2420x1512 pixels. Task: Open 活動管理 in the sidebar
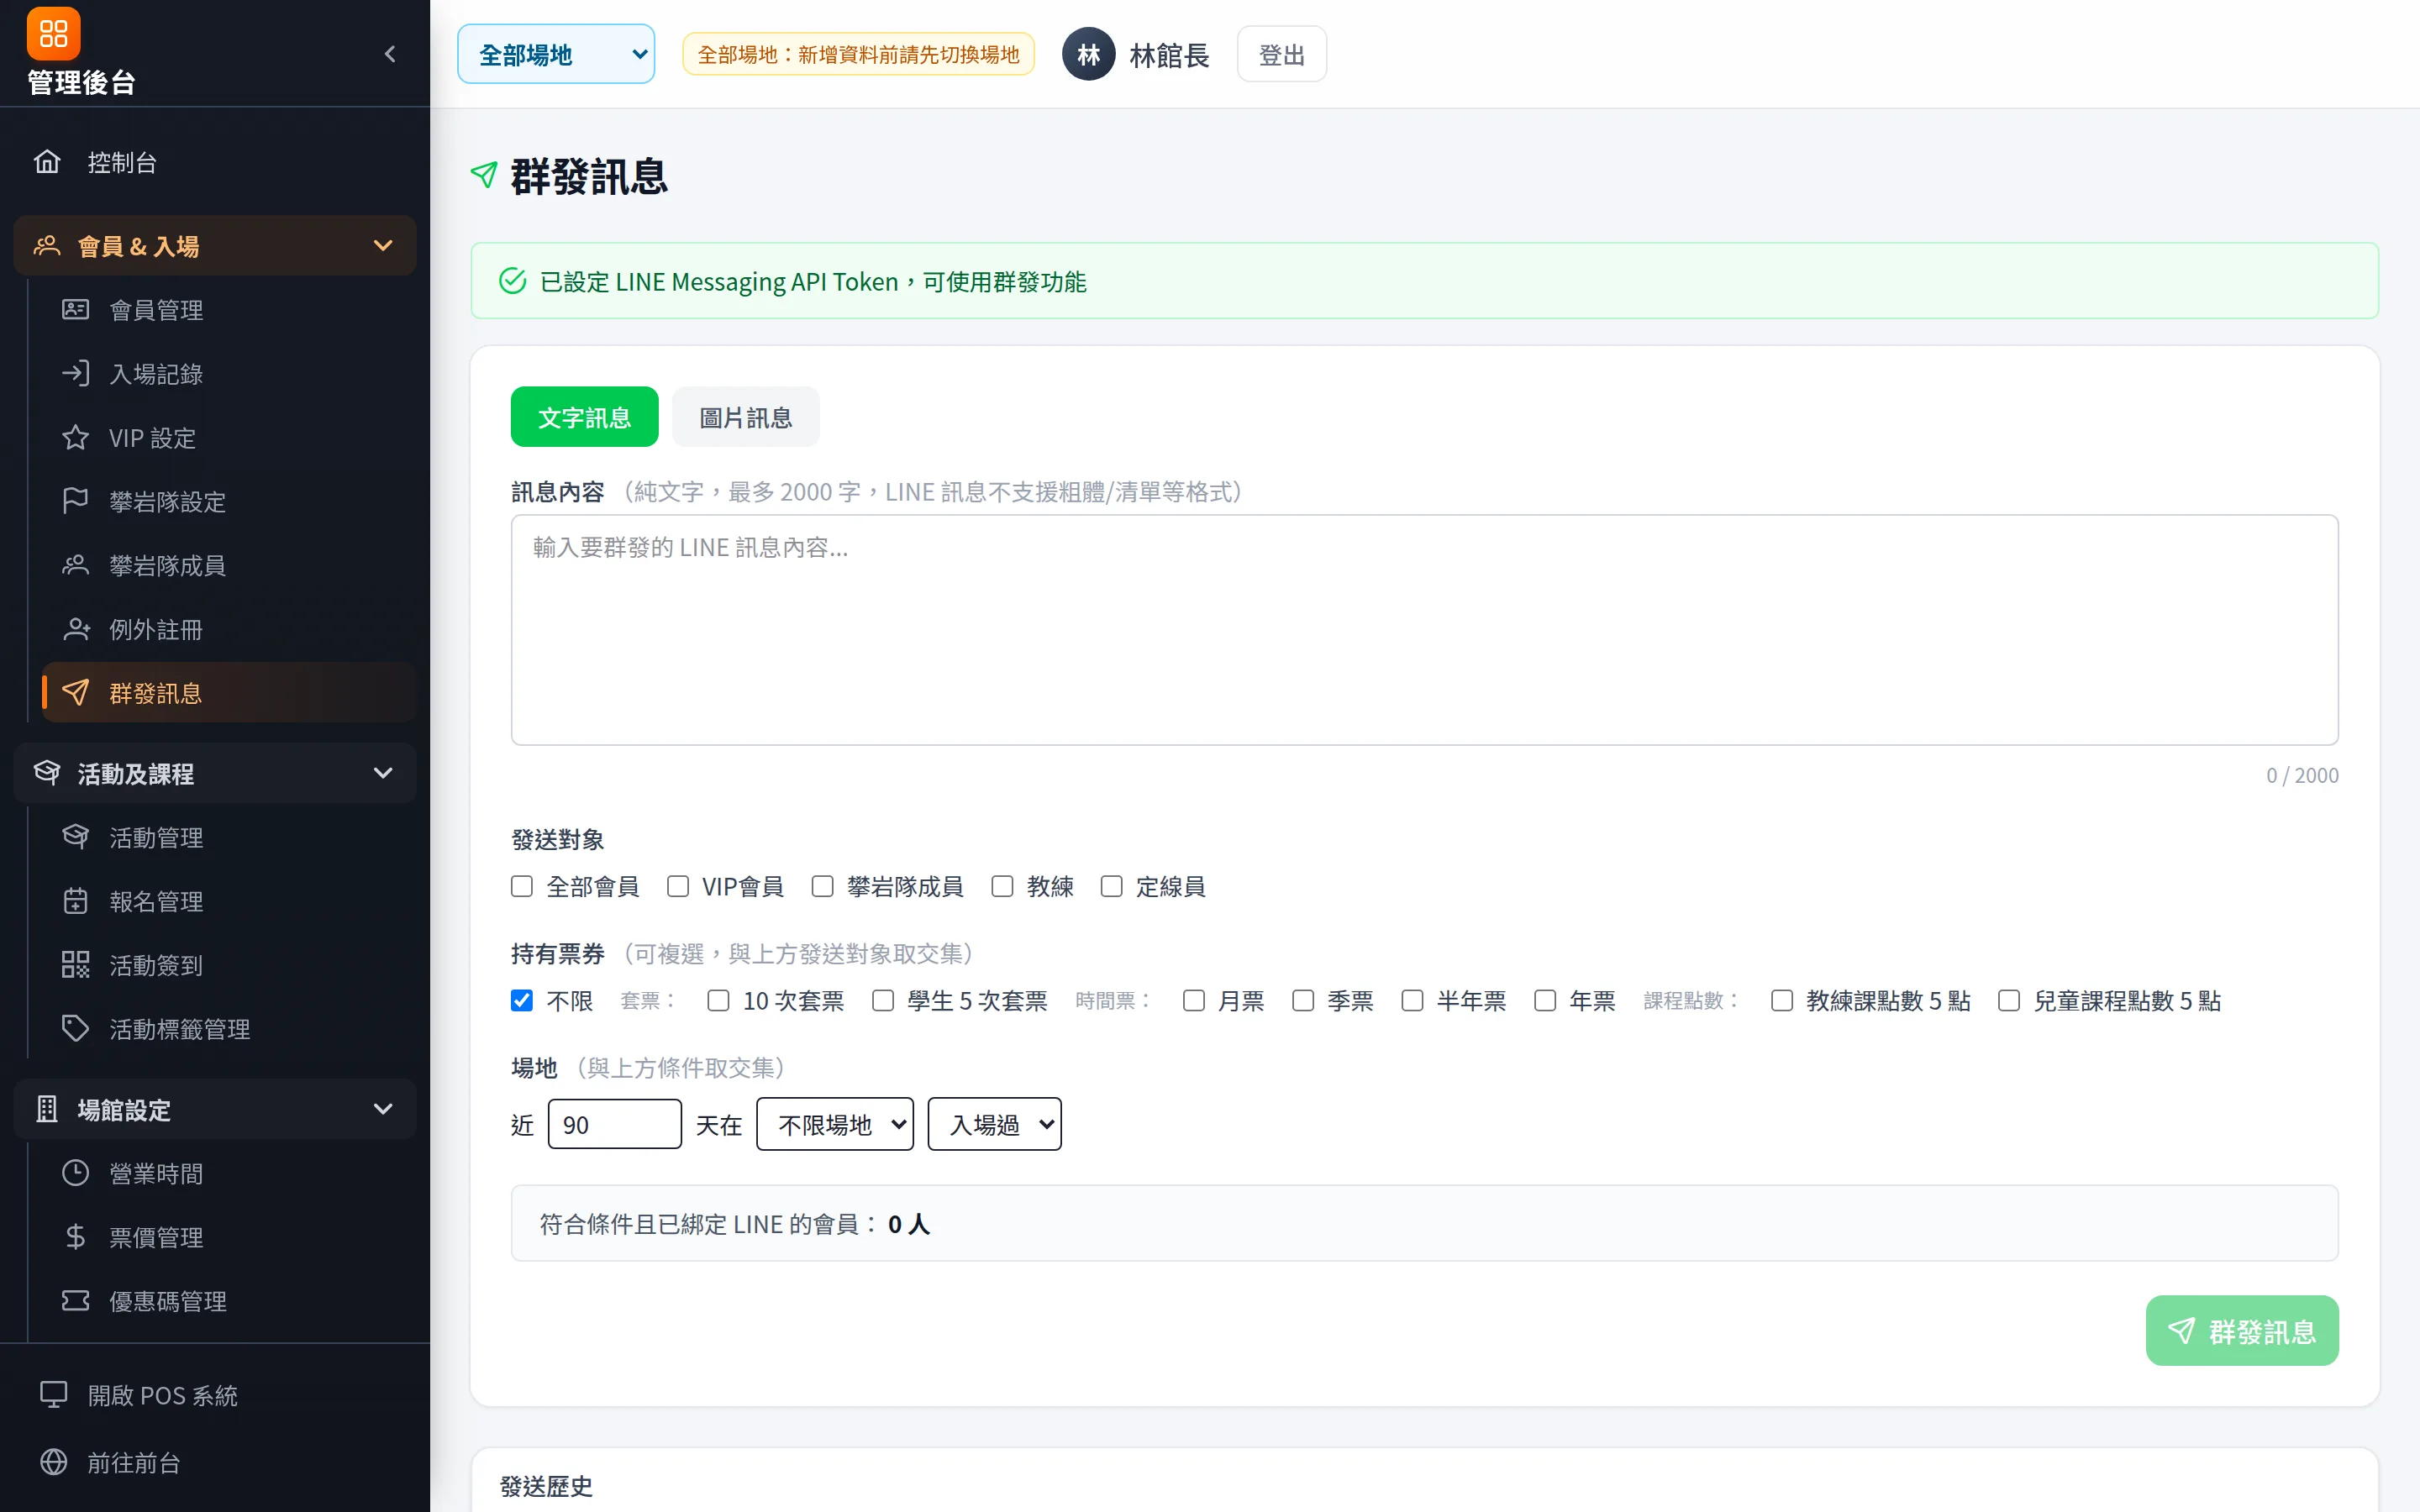click(x=229, y=837)
